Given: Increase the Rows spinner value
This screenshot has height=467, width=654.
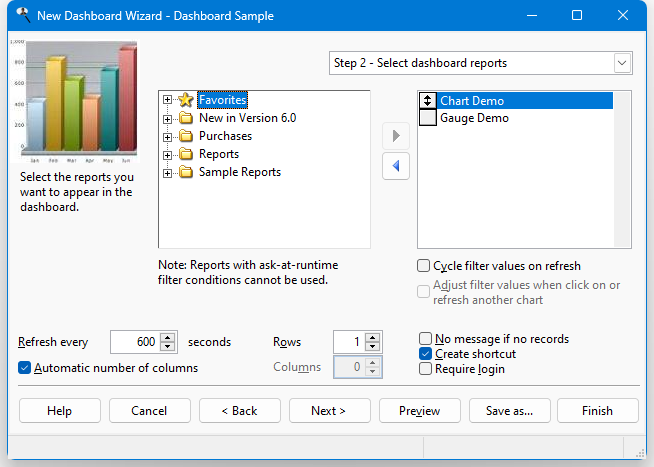Looking at the screenshot, I should click(373, 337).
